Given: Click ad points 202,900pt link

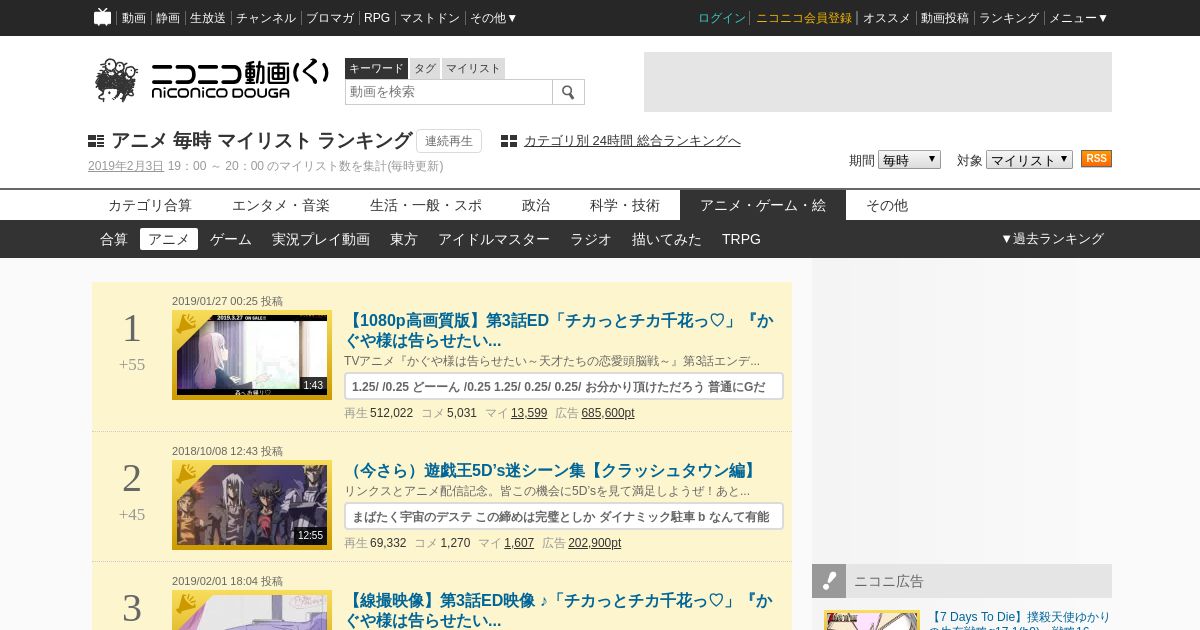Looking at the screenshot, I should pyautogui.click(x=594, y=543).
